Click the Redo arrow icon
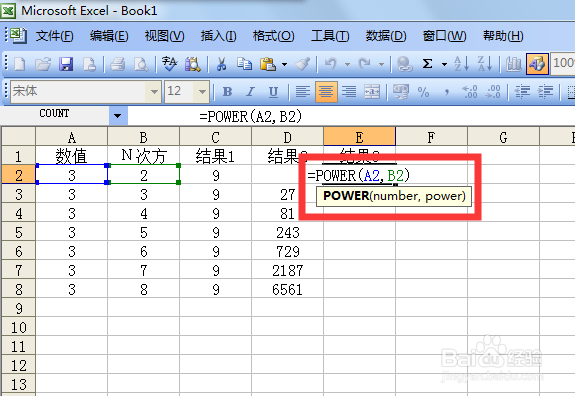The image size is (575, 396). (x=365, y=64)
